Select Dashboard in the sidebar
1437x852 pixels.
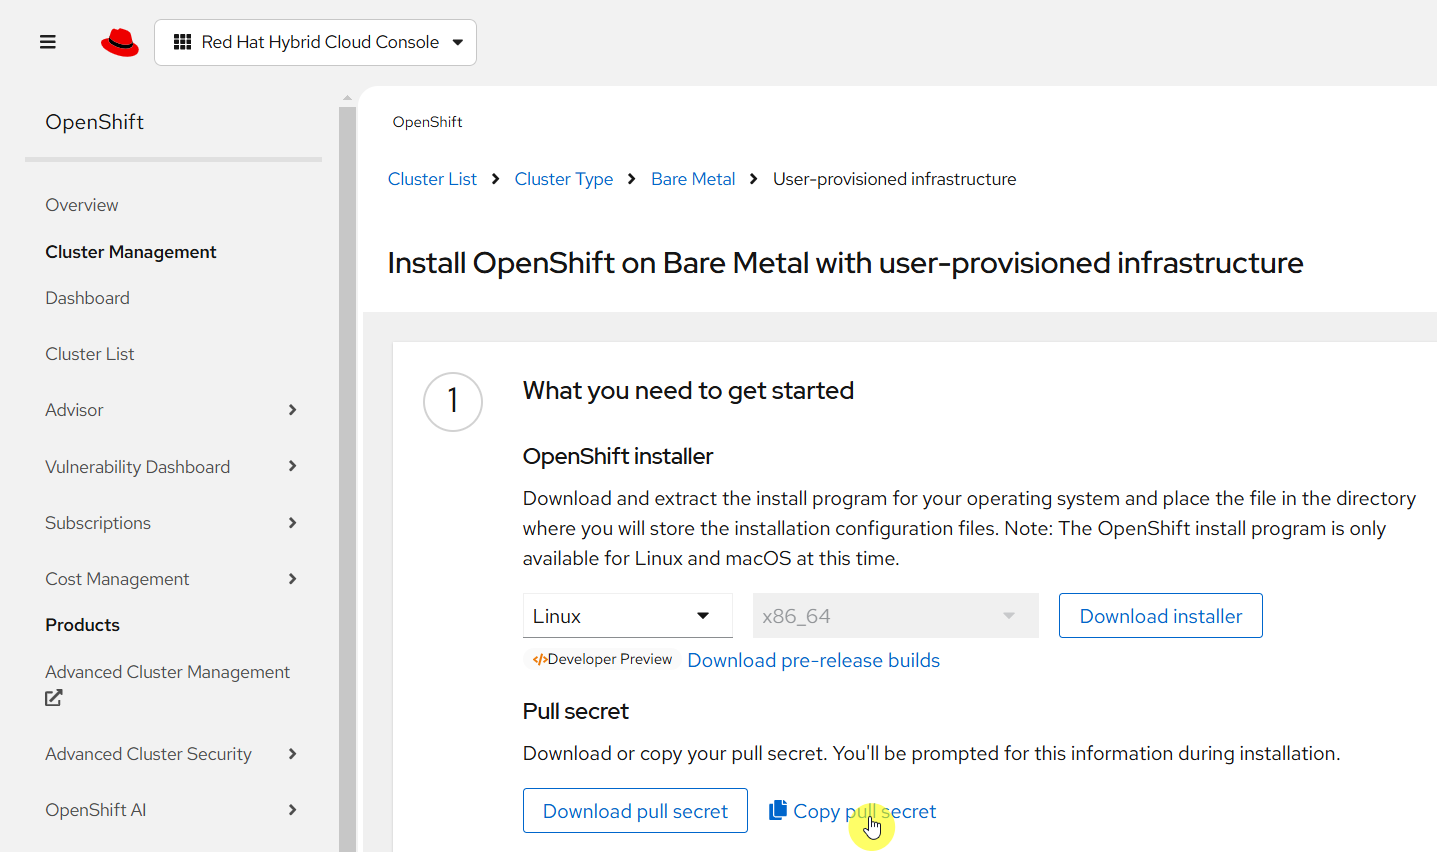87,297
